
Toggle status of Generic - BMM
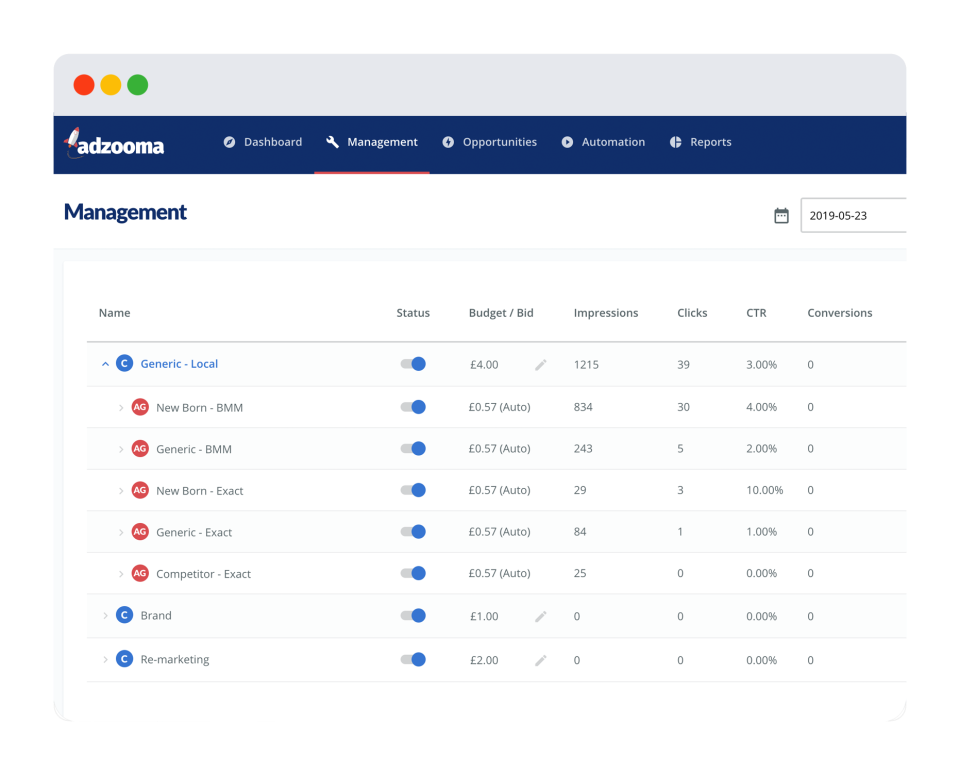[413, 449]
